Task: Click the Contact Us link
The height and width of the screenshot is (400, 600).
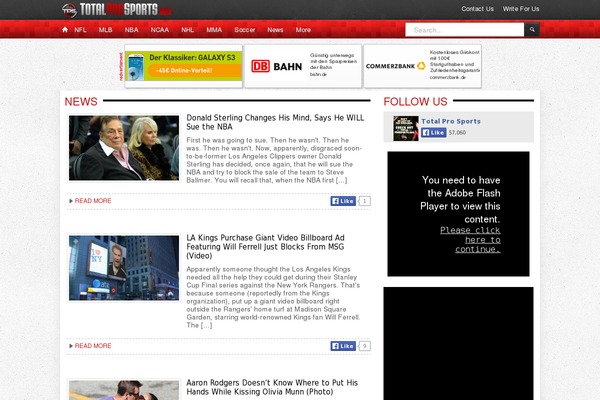Action: click(477, 9)
